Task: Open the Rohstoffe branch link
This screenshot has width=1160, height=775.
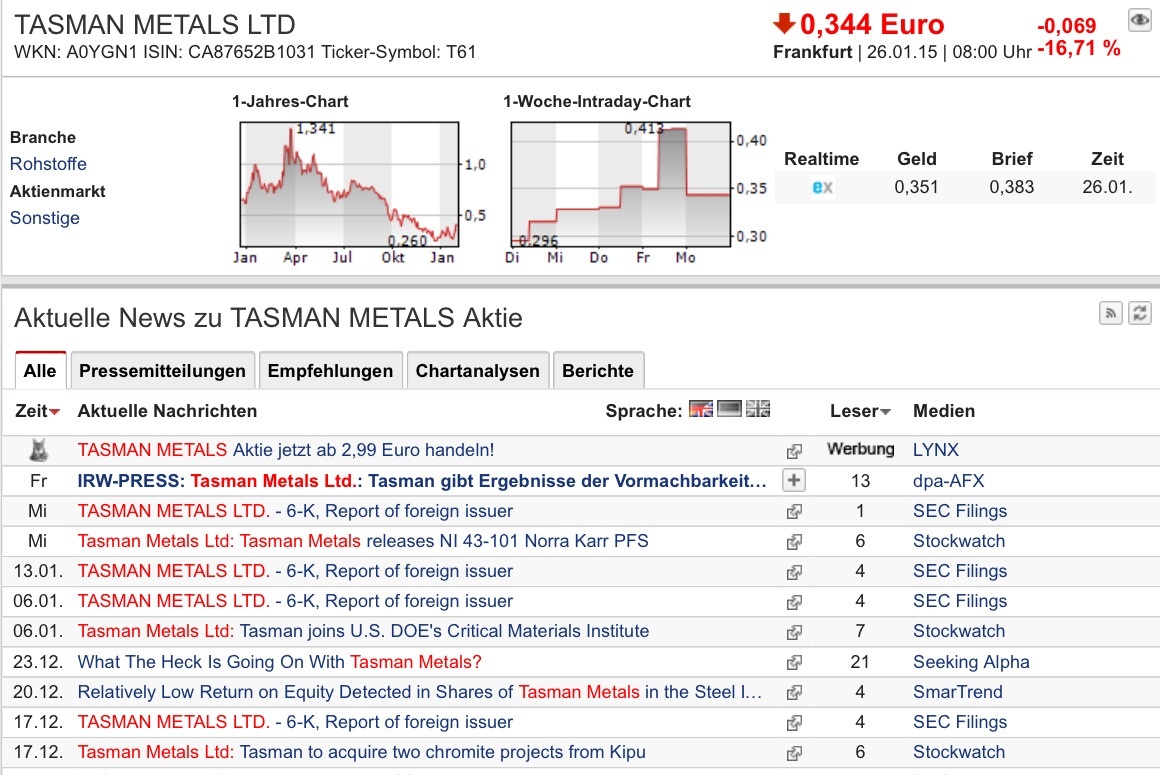Action: [x=47, y=164]
